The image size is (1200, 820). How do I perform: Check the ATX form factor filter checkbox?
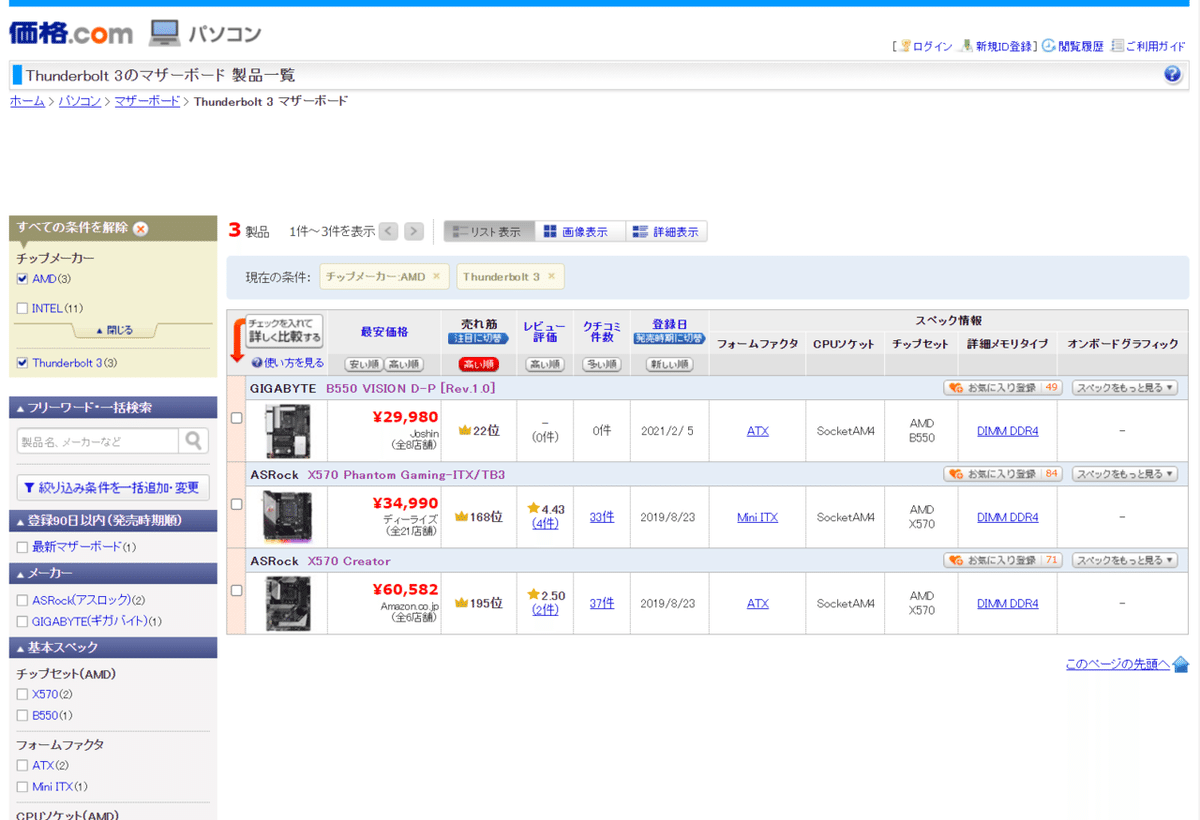click(x=22, y=765)
